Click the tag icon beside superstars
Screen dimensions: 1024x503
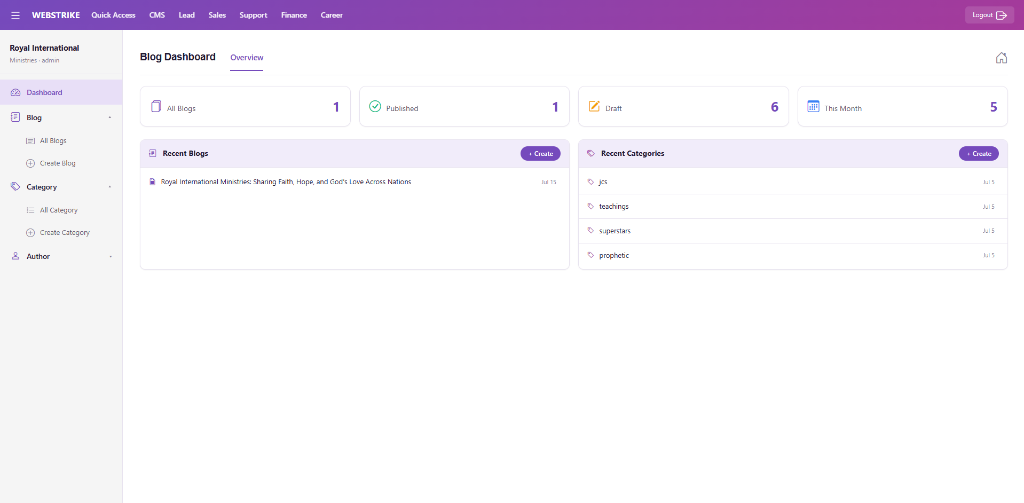point(591,231)
